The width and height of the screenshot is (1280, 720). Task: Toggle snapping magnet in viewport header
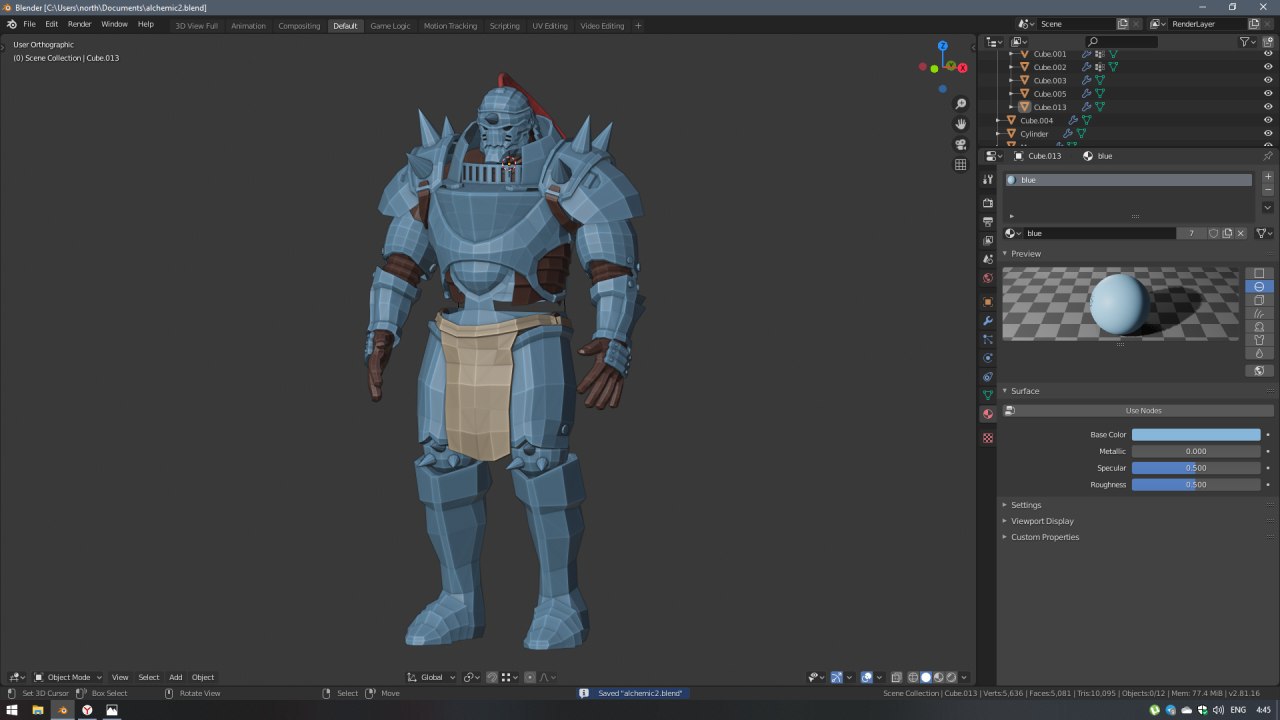coord(492,677)
